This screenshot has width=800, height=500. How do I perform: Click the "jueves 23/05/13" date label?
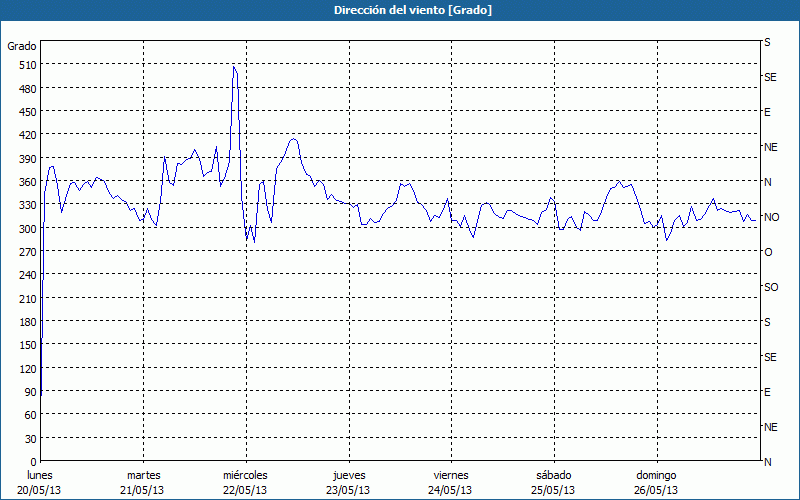point(347,482)
